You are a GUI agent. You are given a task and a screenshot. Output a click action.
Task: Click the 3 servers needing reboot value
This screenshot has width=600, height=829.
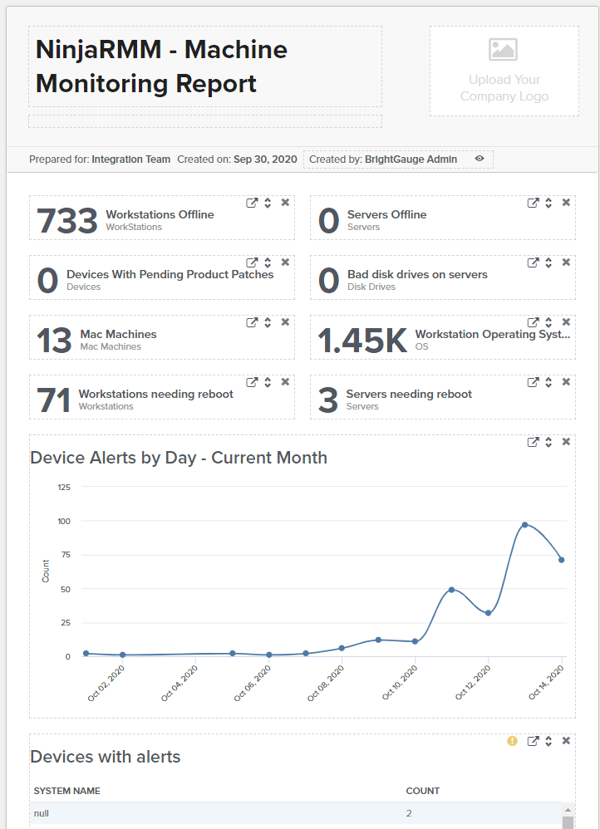pos(328,400)
